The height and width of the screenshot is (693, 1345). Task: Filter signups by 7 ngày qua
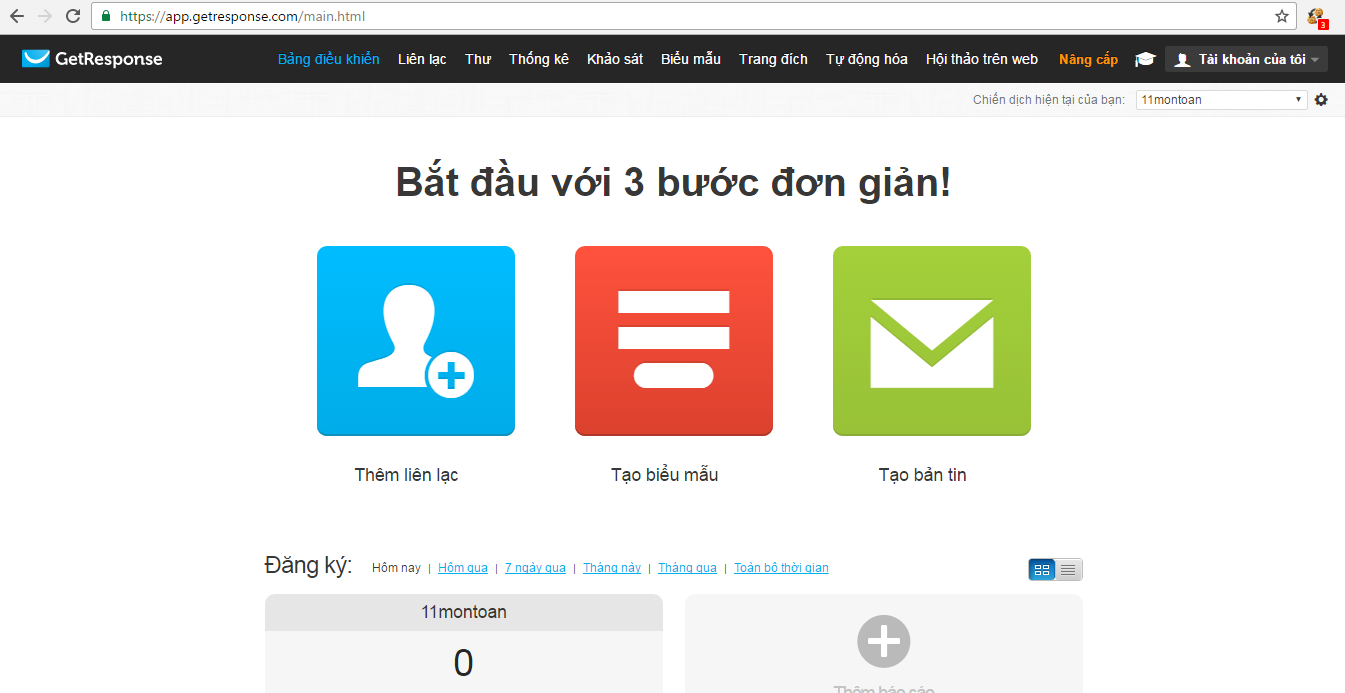click(x=535, y=568)
